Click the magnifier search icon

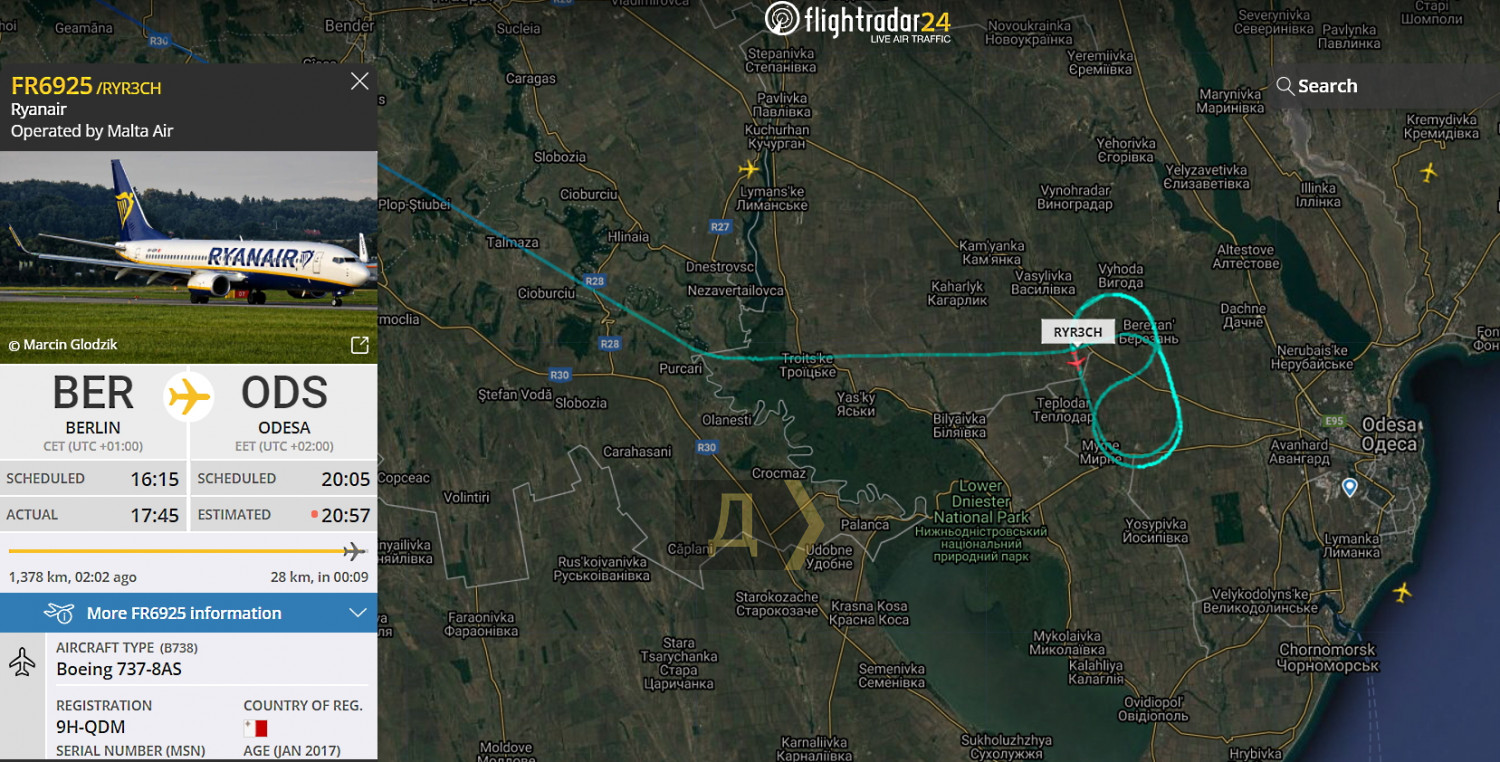1285,86
